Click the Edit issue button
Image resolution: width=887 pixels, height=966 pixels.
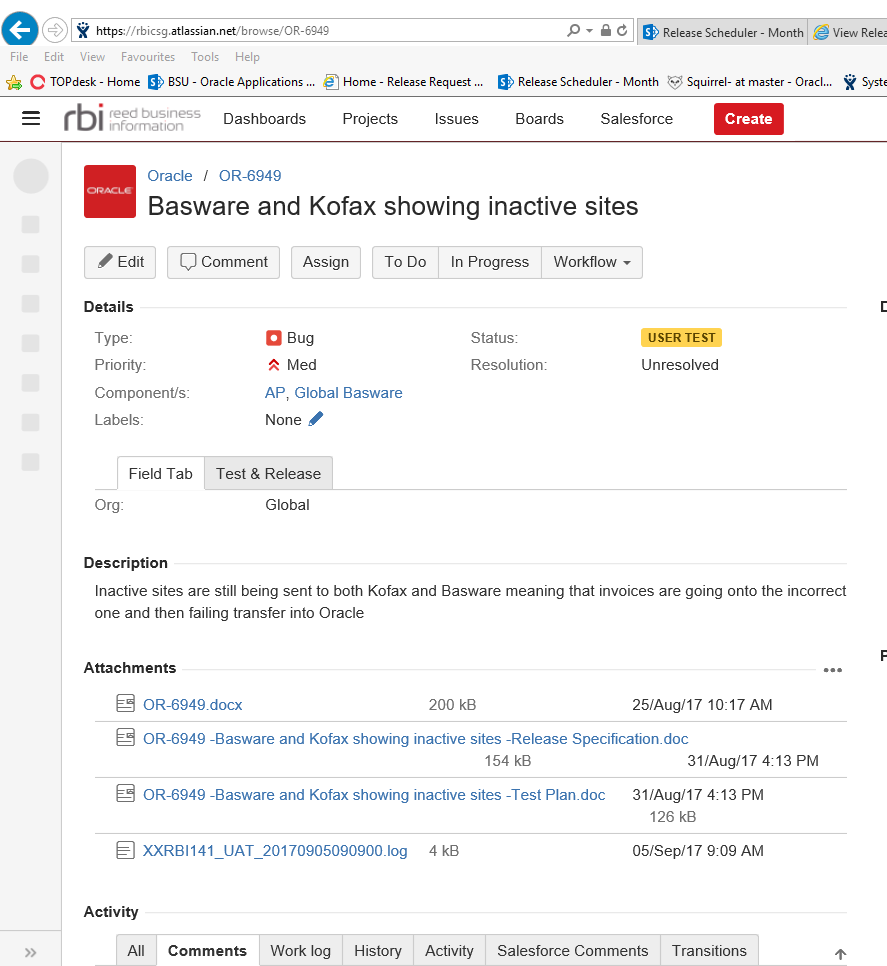coord(120,262)
